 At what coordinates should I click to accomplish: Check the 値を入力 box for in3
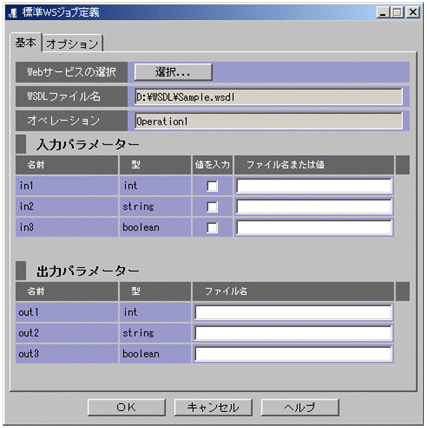pyautogui.click(x=212, y=228)
